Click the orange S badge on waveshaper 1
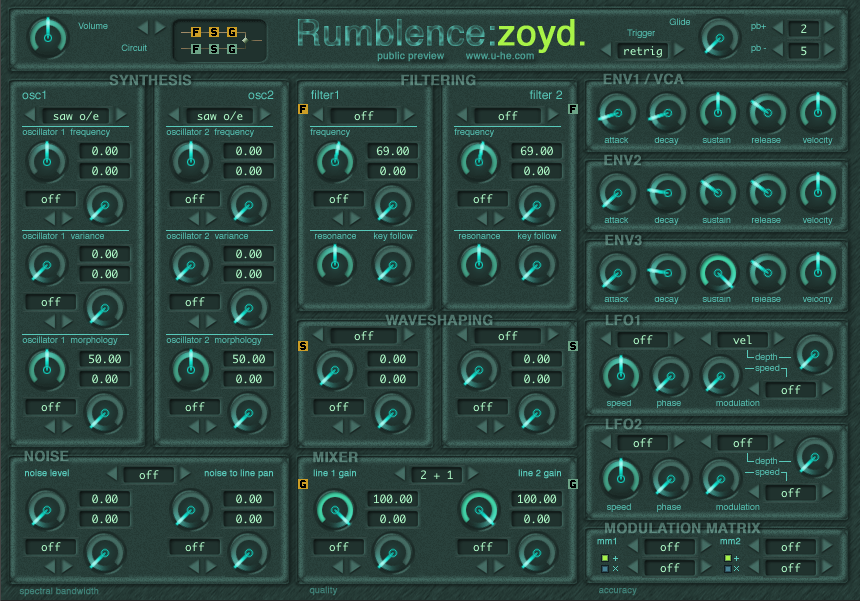Screen dimensions: 860x601 pos(303,346)
